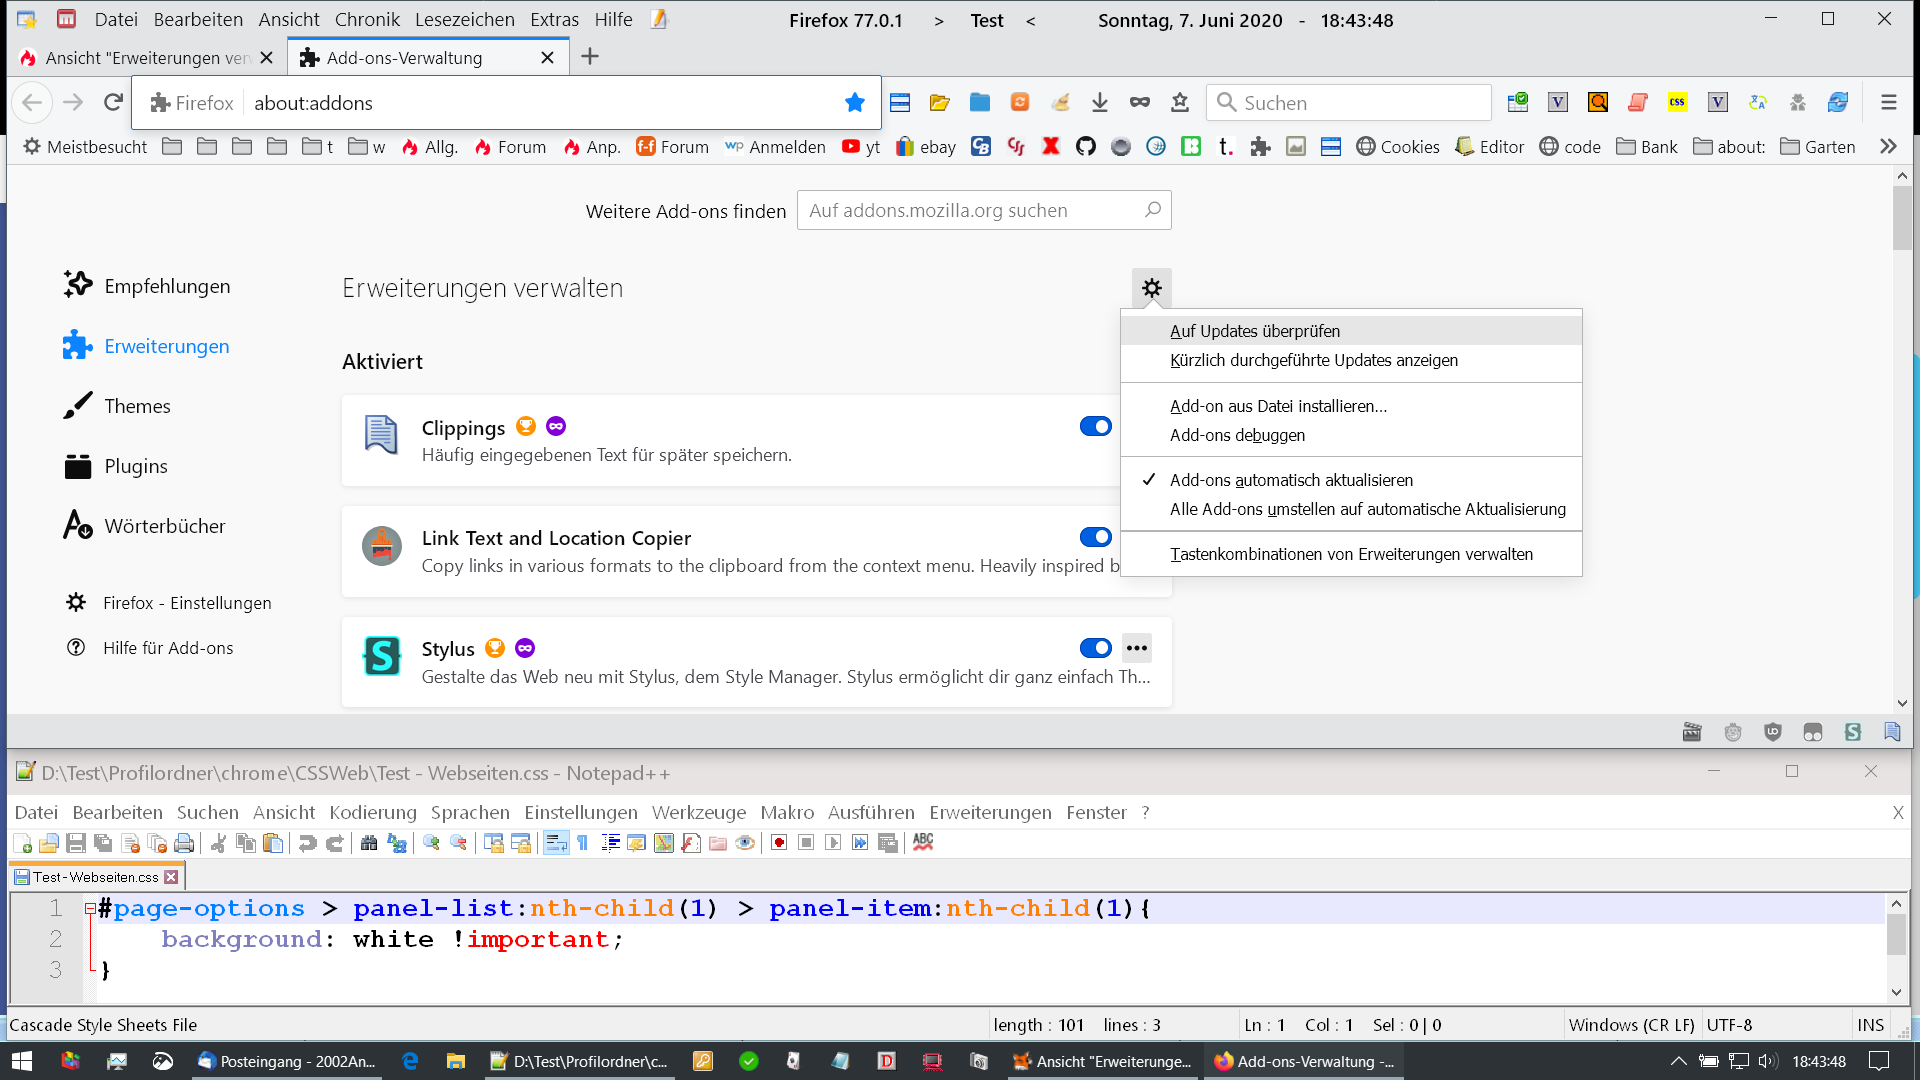Disable the Clippings extension toggle
Screen dimensions: 1920x1080
tap(1095, 427)
